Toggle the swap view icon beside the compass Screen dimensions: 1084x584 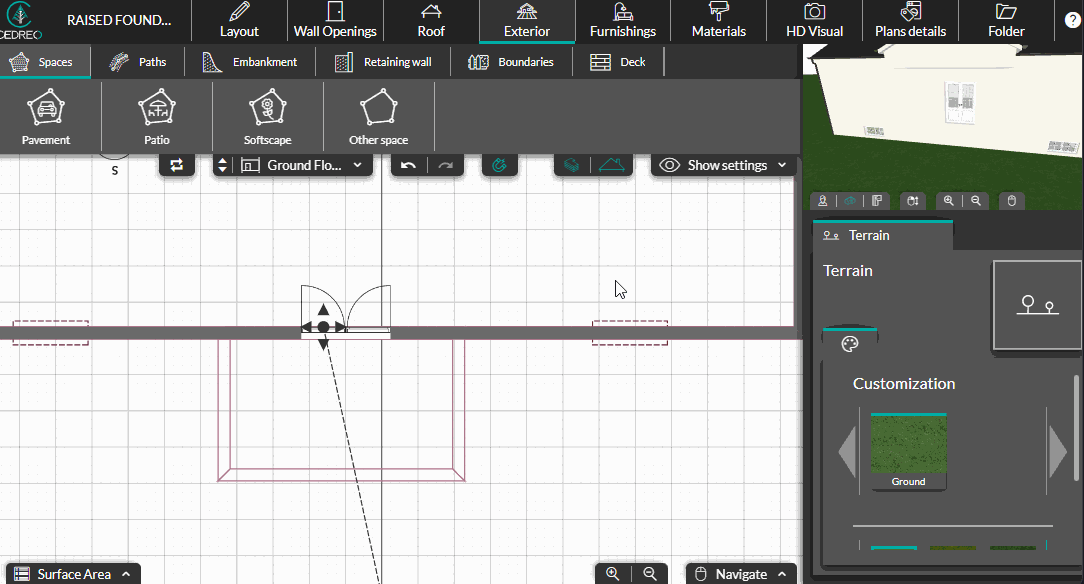(176, 165)
